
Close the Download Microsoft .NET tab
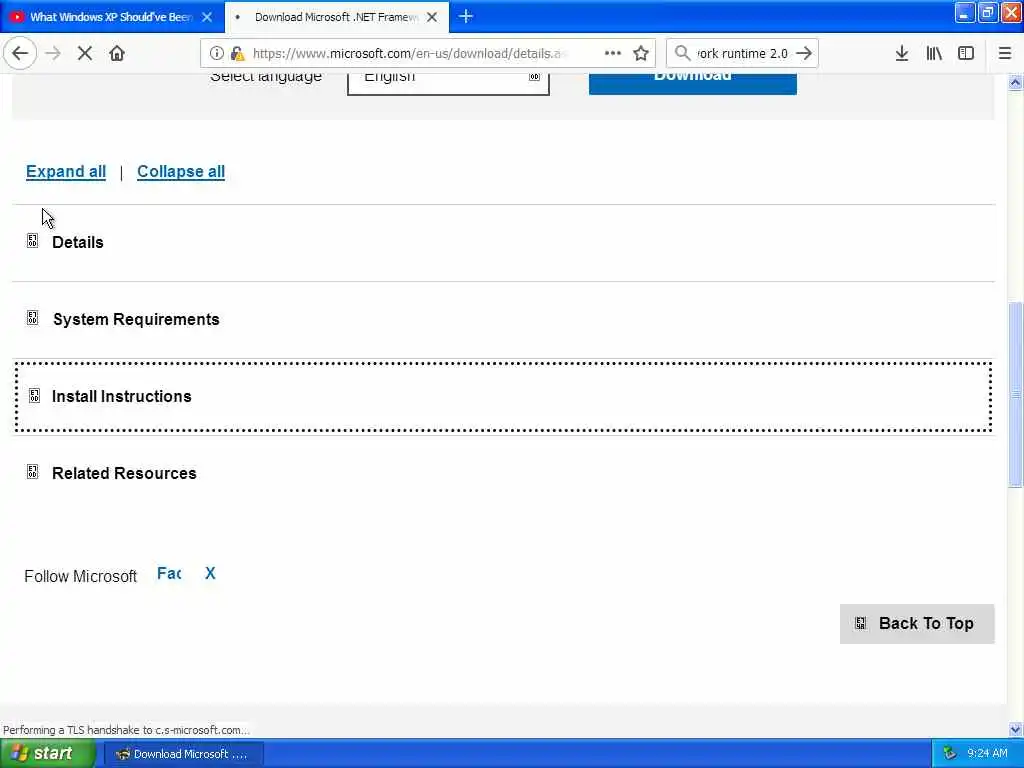432,17
